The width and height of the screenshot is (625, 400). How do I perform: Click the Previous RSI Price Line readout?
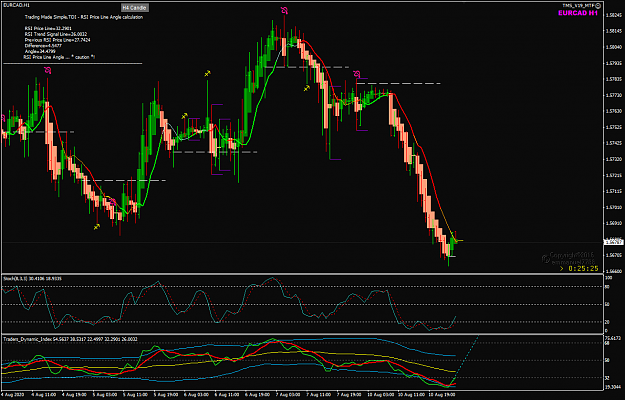57,40
